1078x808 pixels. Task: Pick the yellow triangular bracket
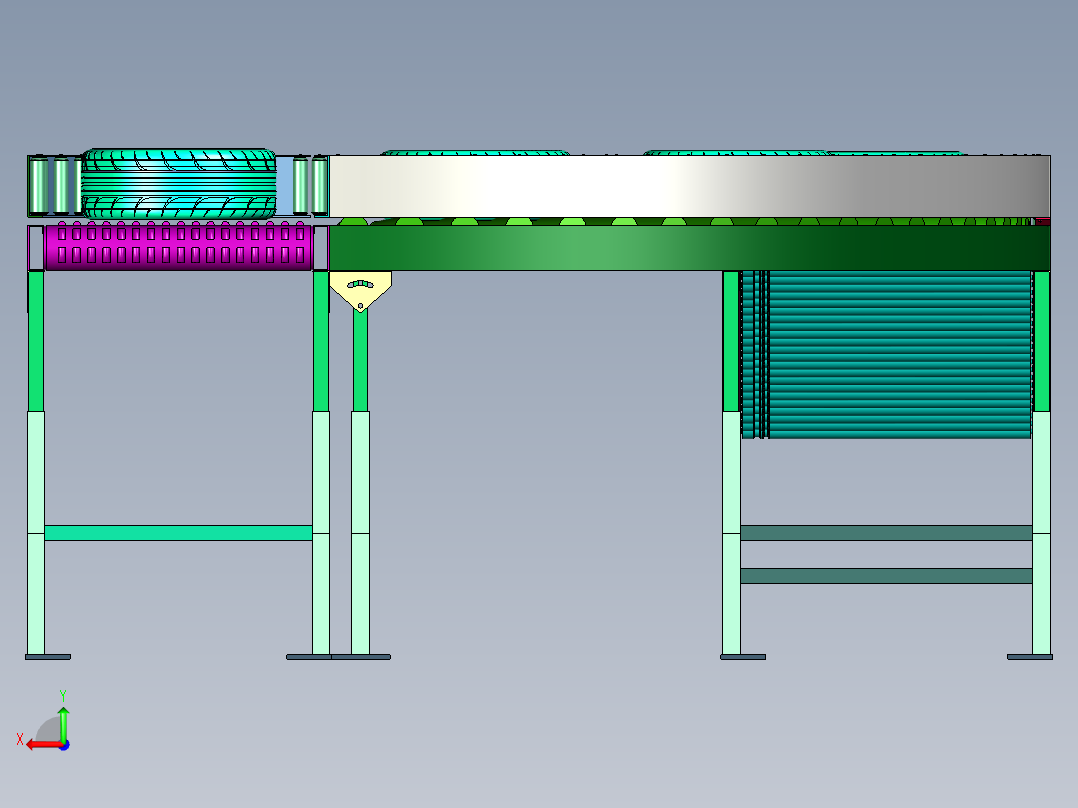(x=360, y=291)
